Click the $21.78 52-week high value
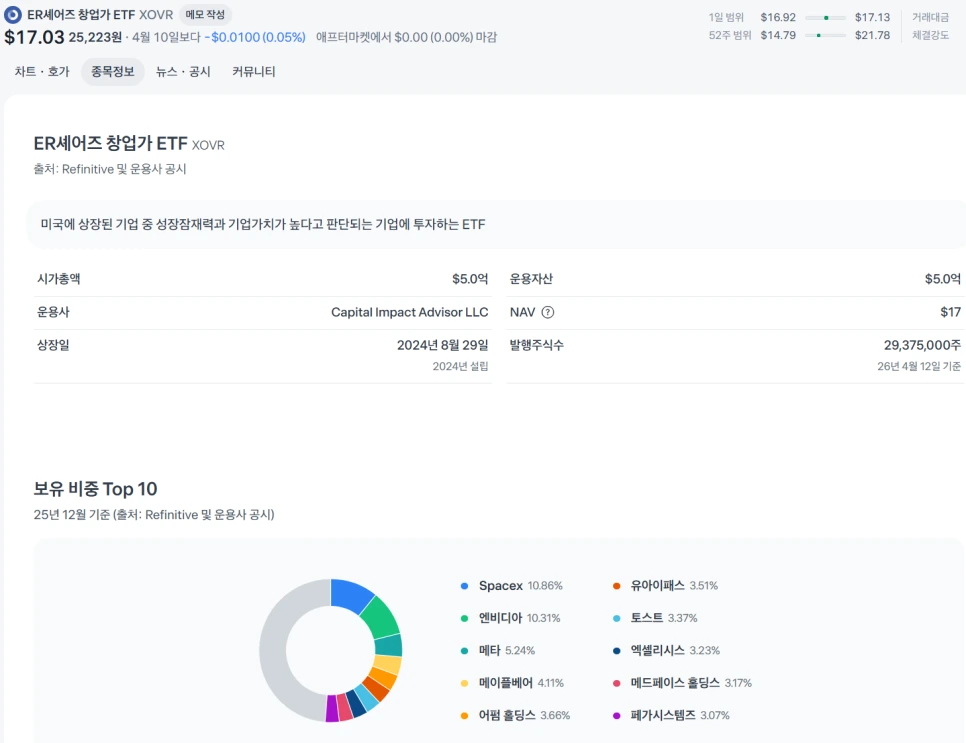 click(x=872, y=35)
